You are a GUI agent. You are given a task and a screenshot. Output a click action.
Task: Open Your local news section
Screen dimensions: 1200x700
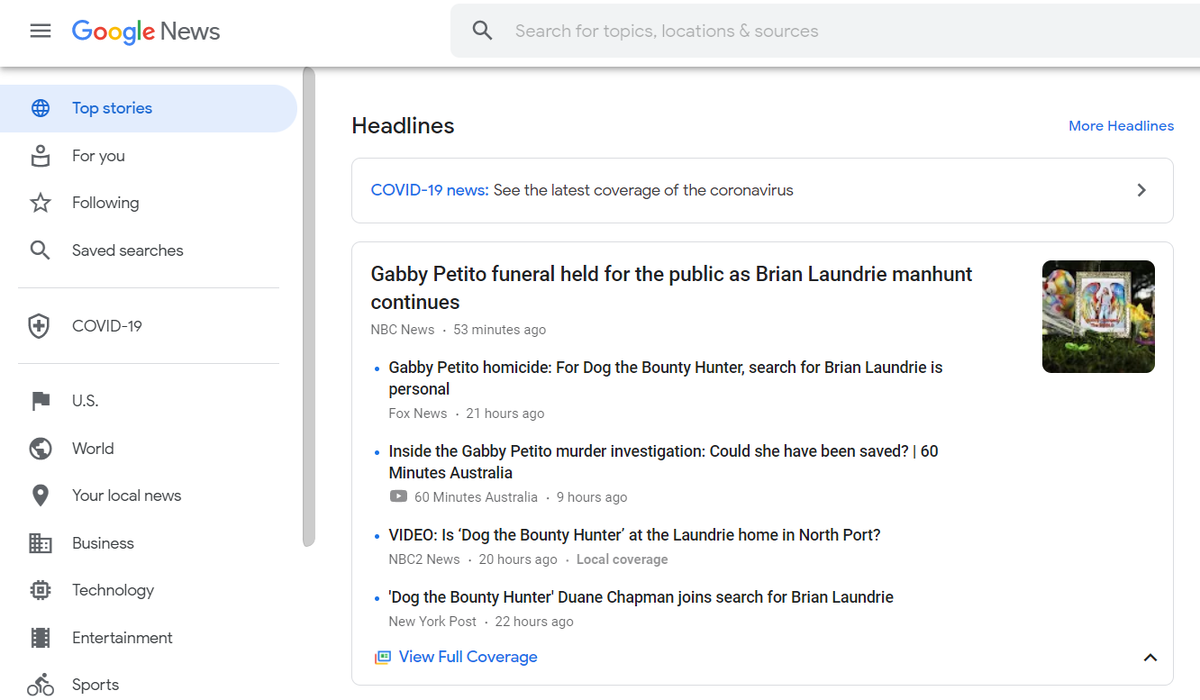click(148, 496)
